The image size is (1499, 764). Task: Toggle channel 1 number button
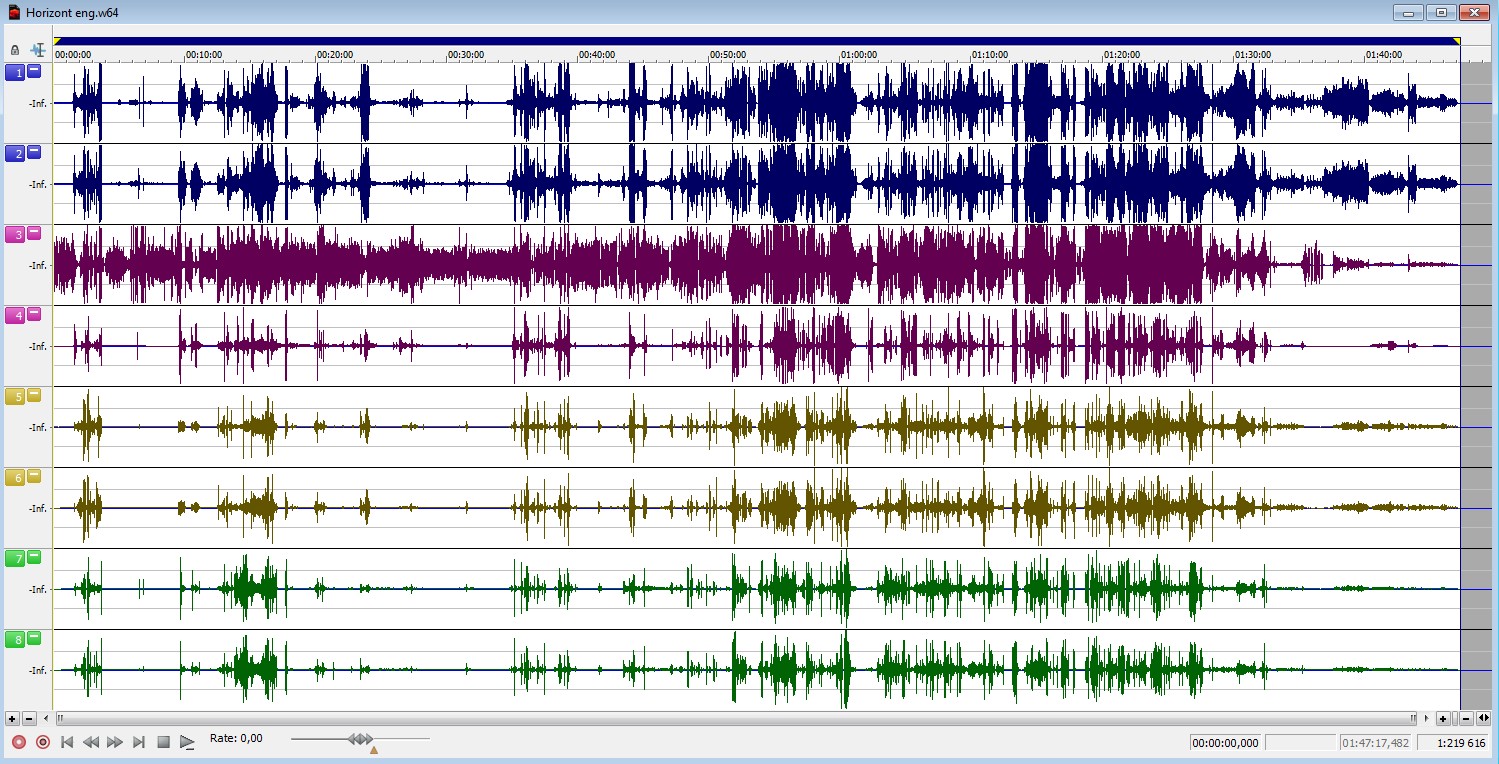[14, 72]
